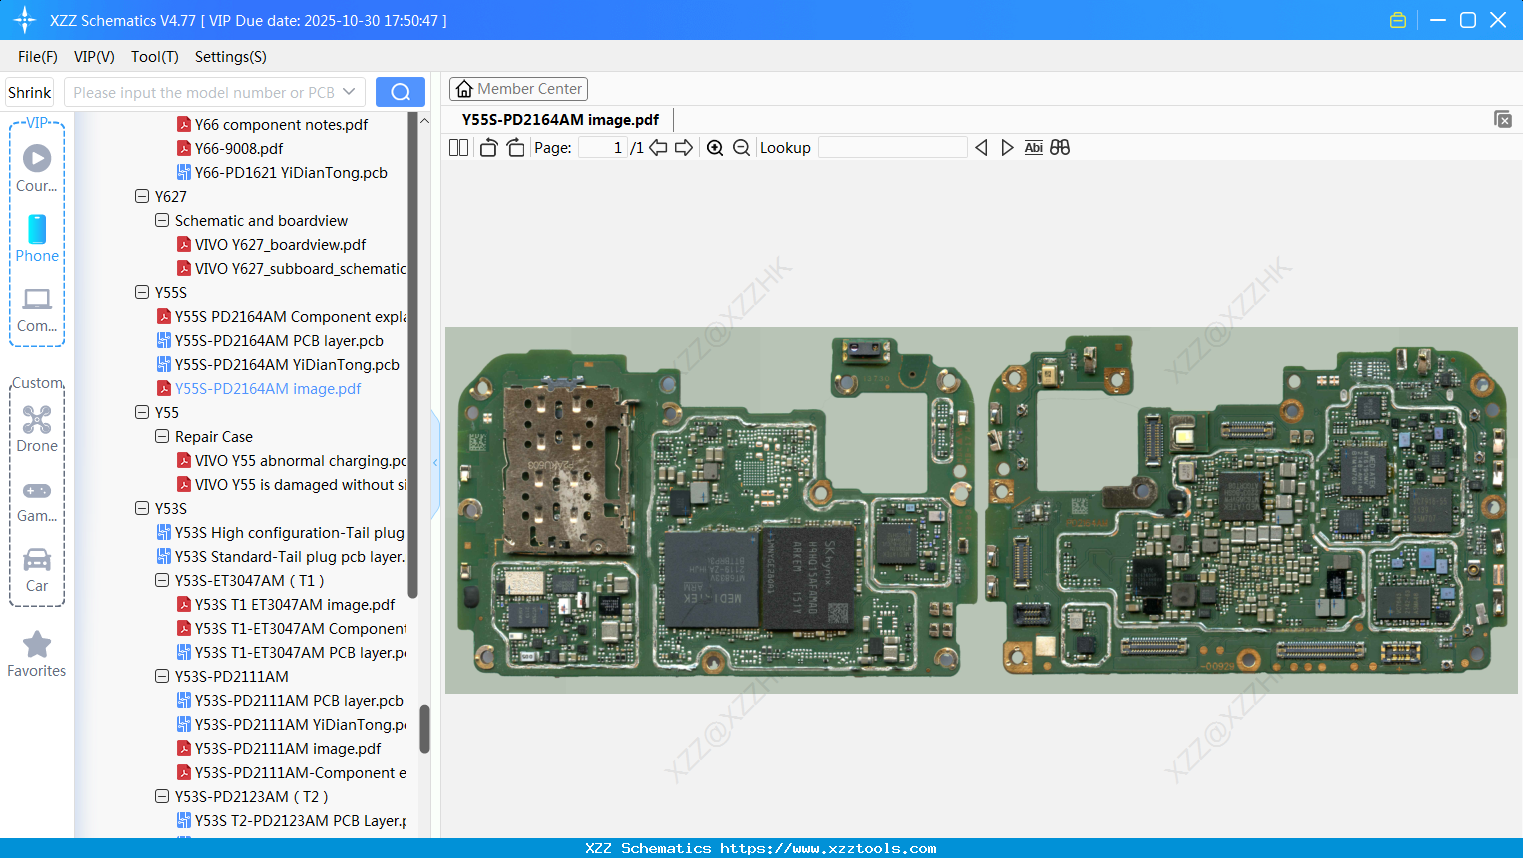This screenshot has width=1523, height=858.
Task: Click inside the Lookup search field
Action: [x=893, y=147]
